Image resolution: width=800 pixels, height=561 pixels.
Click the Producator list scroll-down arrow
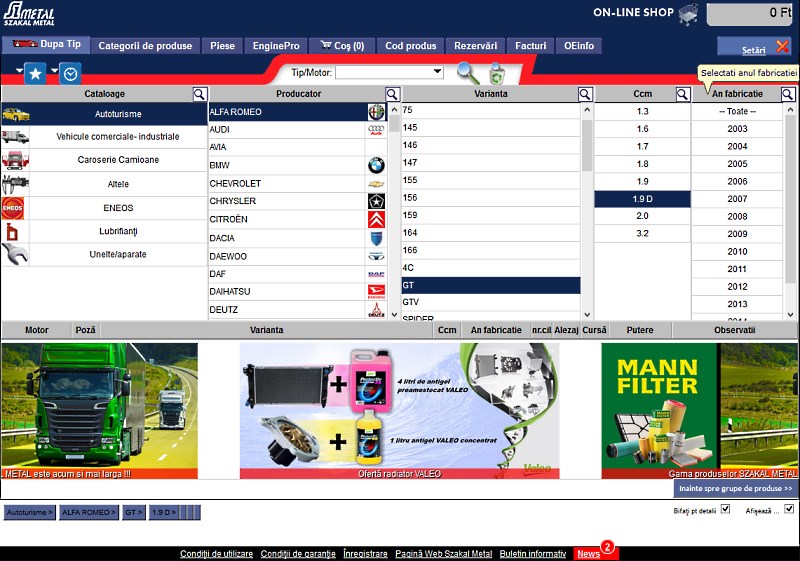[394, 315]
